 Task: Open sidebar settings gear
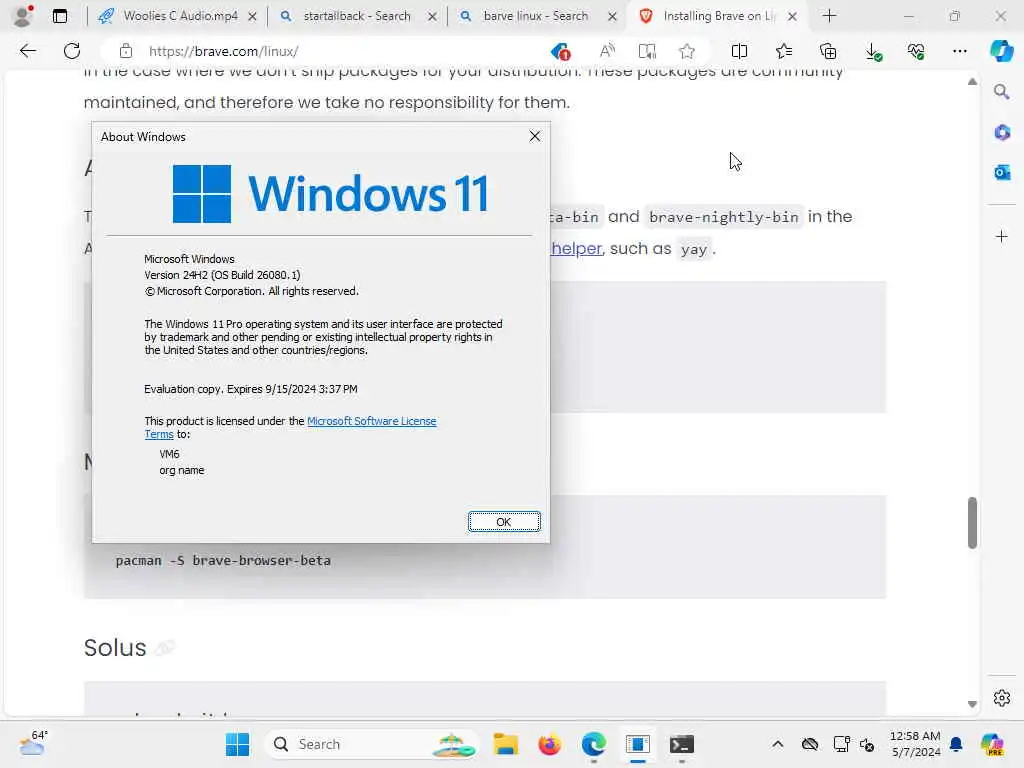1002,698
